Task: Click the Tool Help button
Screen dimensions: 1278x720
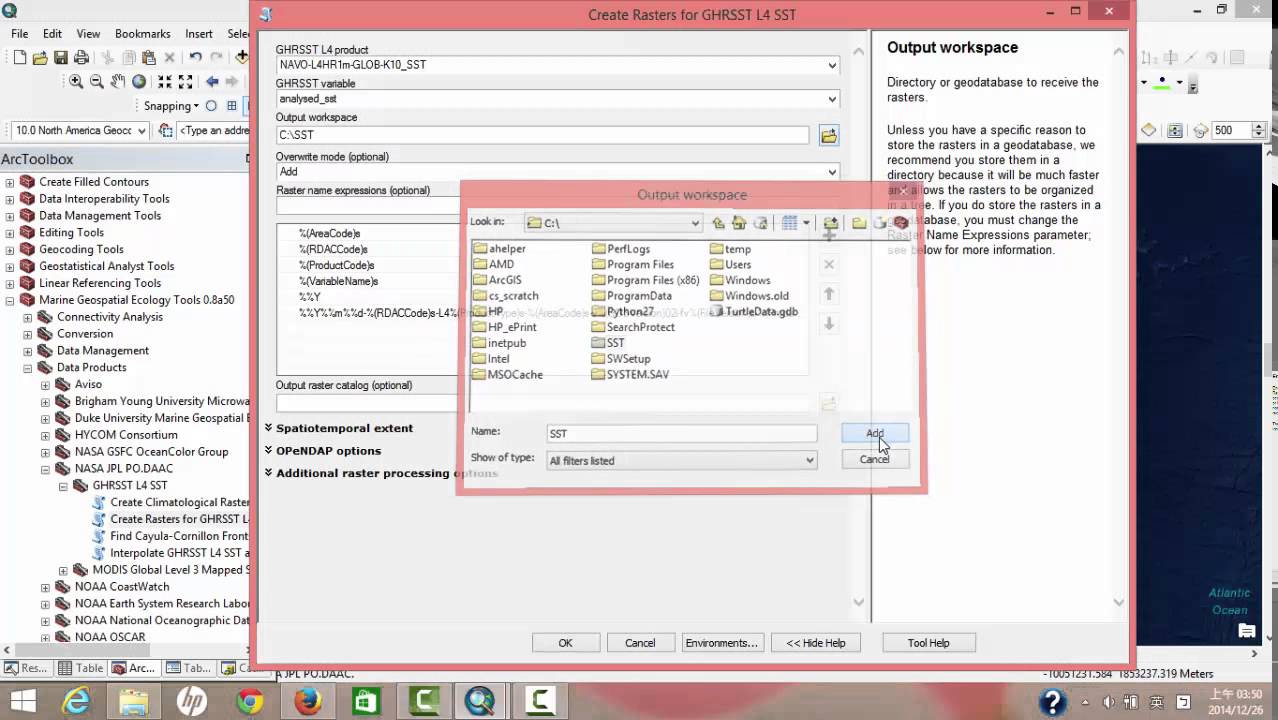Action: (928, 643)
